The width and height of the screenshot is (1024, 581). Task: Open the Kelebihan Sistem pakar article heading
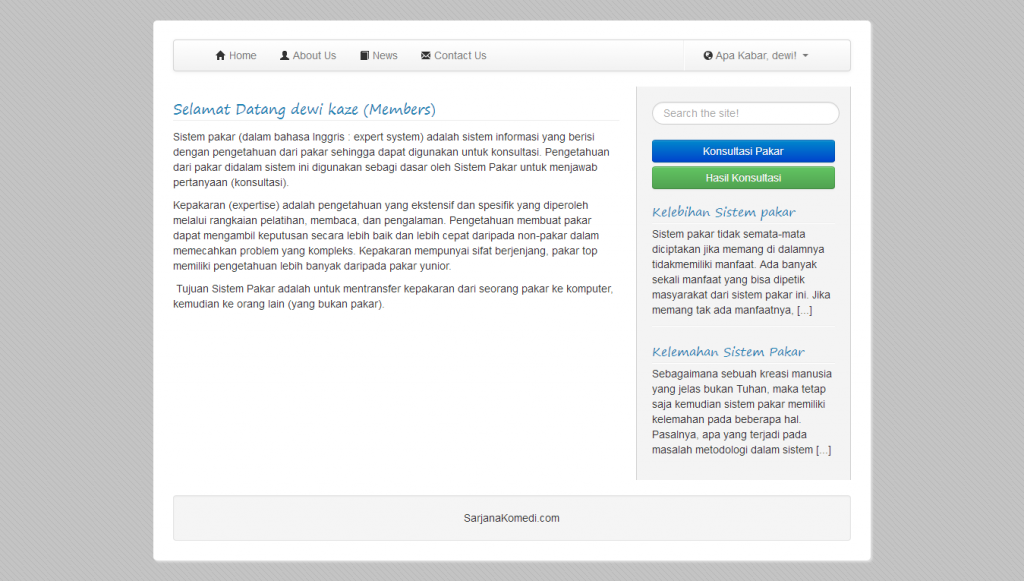tap(724, 212)
